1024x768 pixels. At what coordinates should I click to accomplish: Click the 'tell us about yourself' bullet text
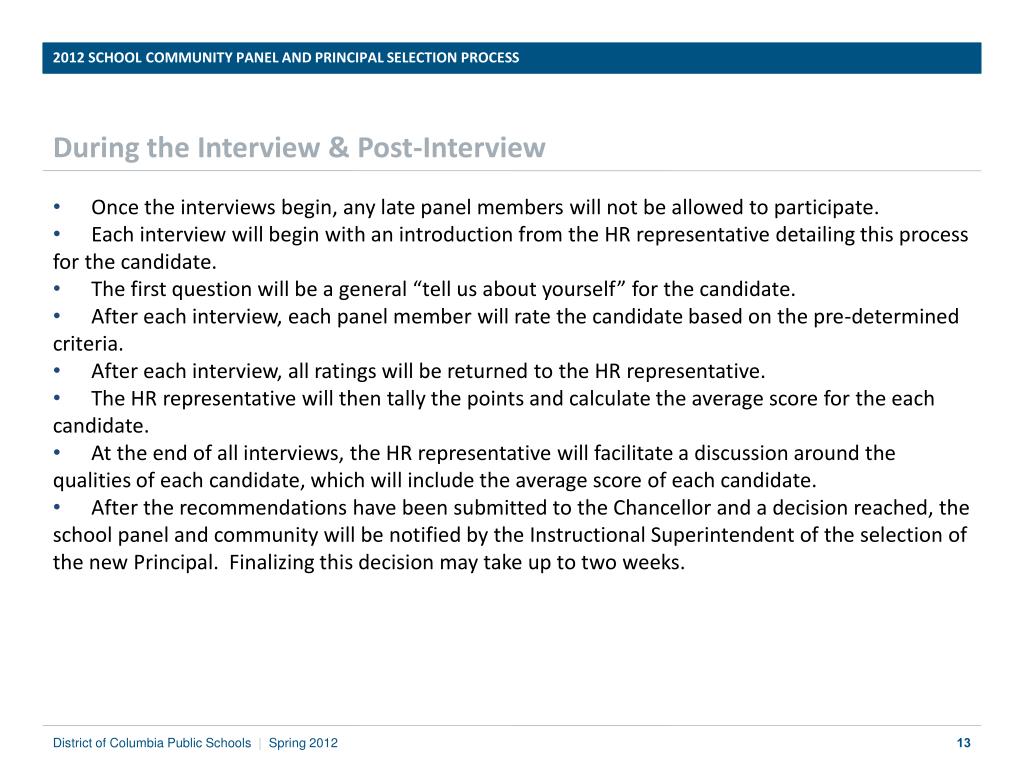coord(442,290)
